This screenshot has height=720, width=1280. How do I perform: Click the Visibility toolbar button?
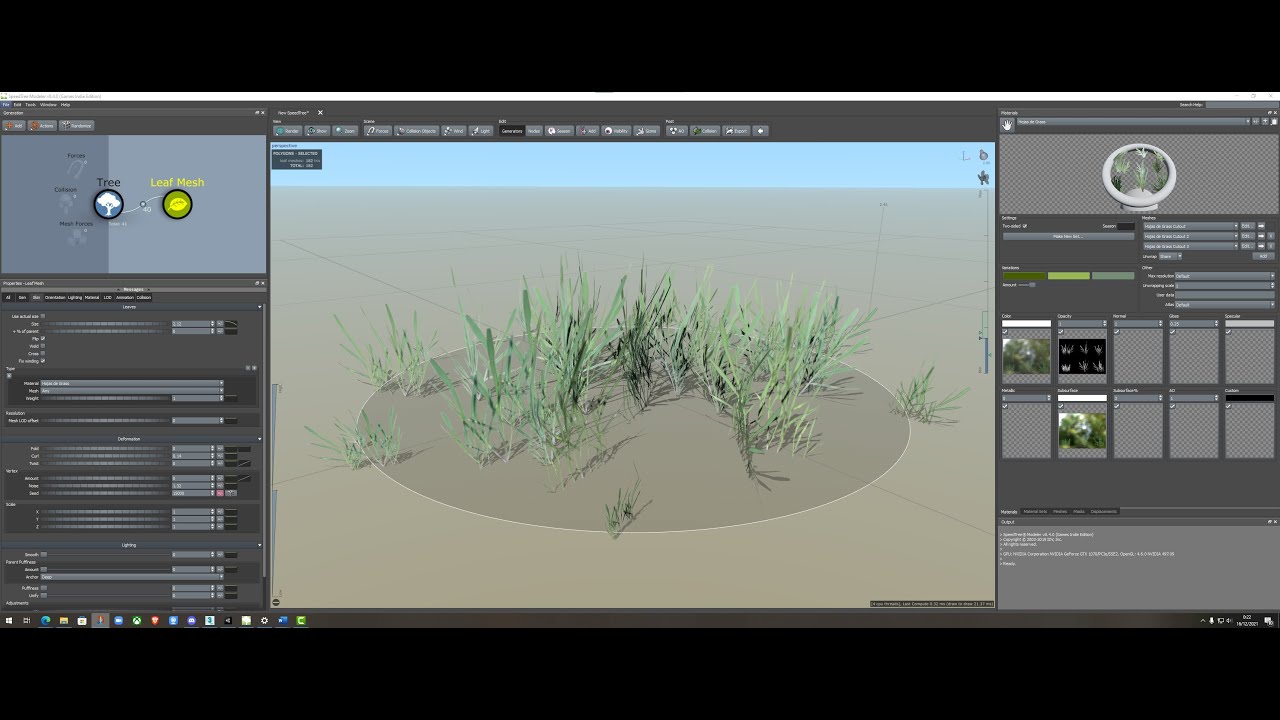(616, 130)
